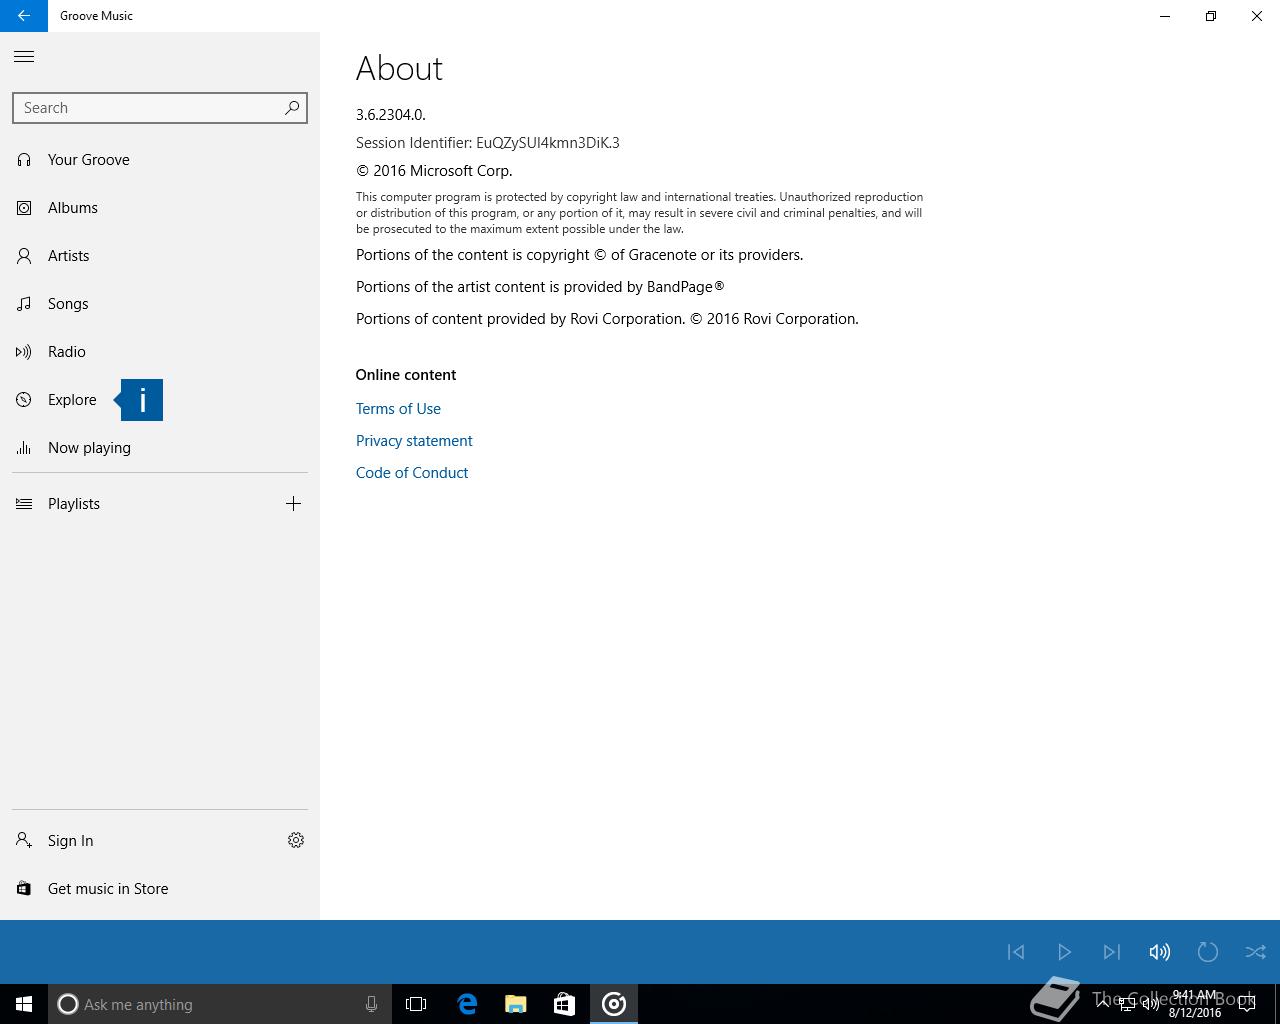1280x1024 pixels.
Task: Open the Terms of Use link
Action: [398, 409]
